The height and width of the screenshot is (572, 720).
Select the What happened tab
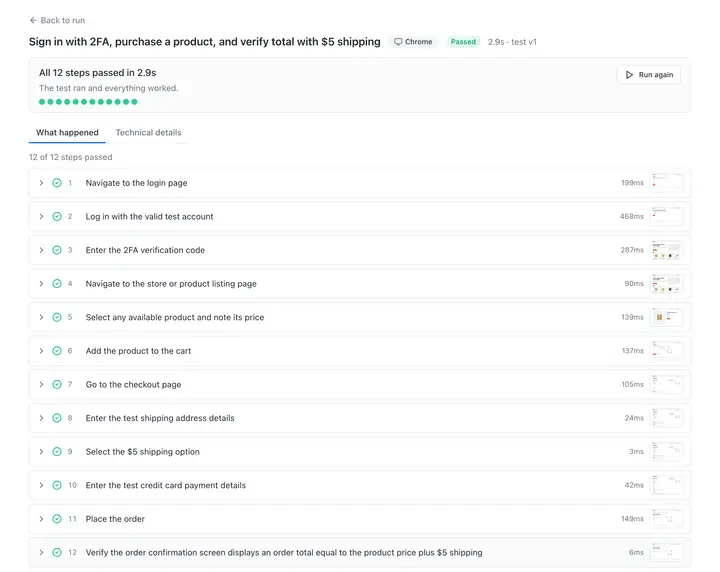coord(67,133)
